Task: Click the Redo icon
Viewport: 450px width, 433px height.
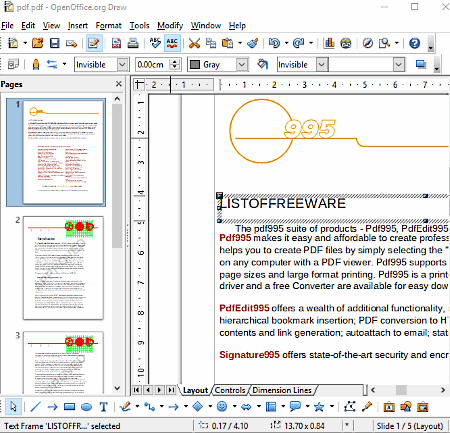Action: pos(299,43)
